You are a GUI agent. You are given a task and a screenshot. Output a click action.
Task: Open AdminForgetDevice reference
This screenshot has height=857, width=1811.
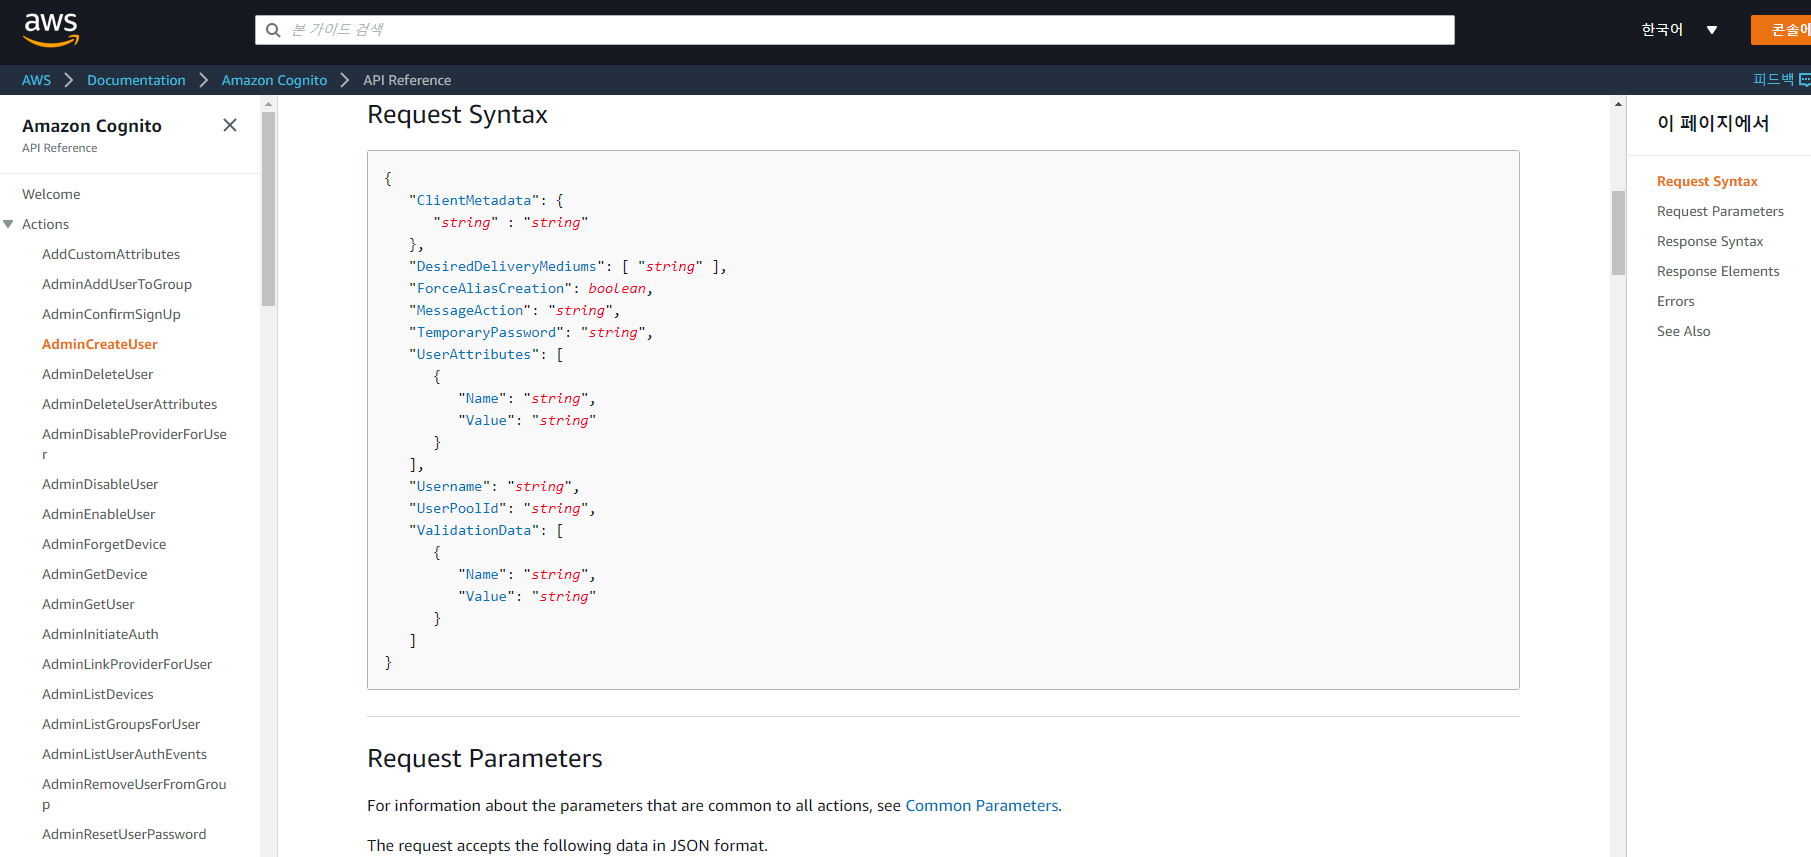click(104, 544)
